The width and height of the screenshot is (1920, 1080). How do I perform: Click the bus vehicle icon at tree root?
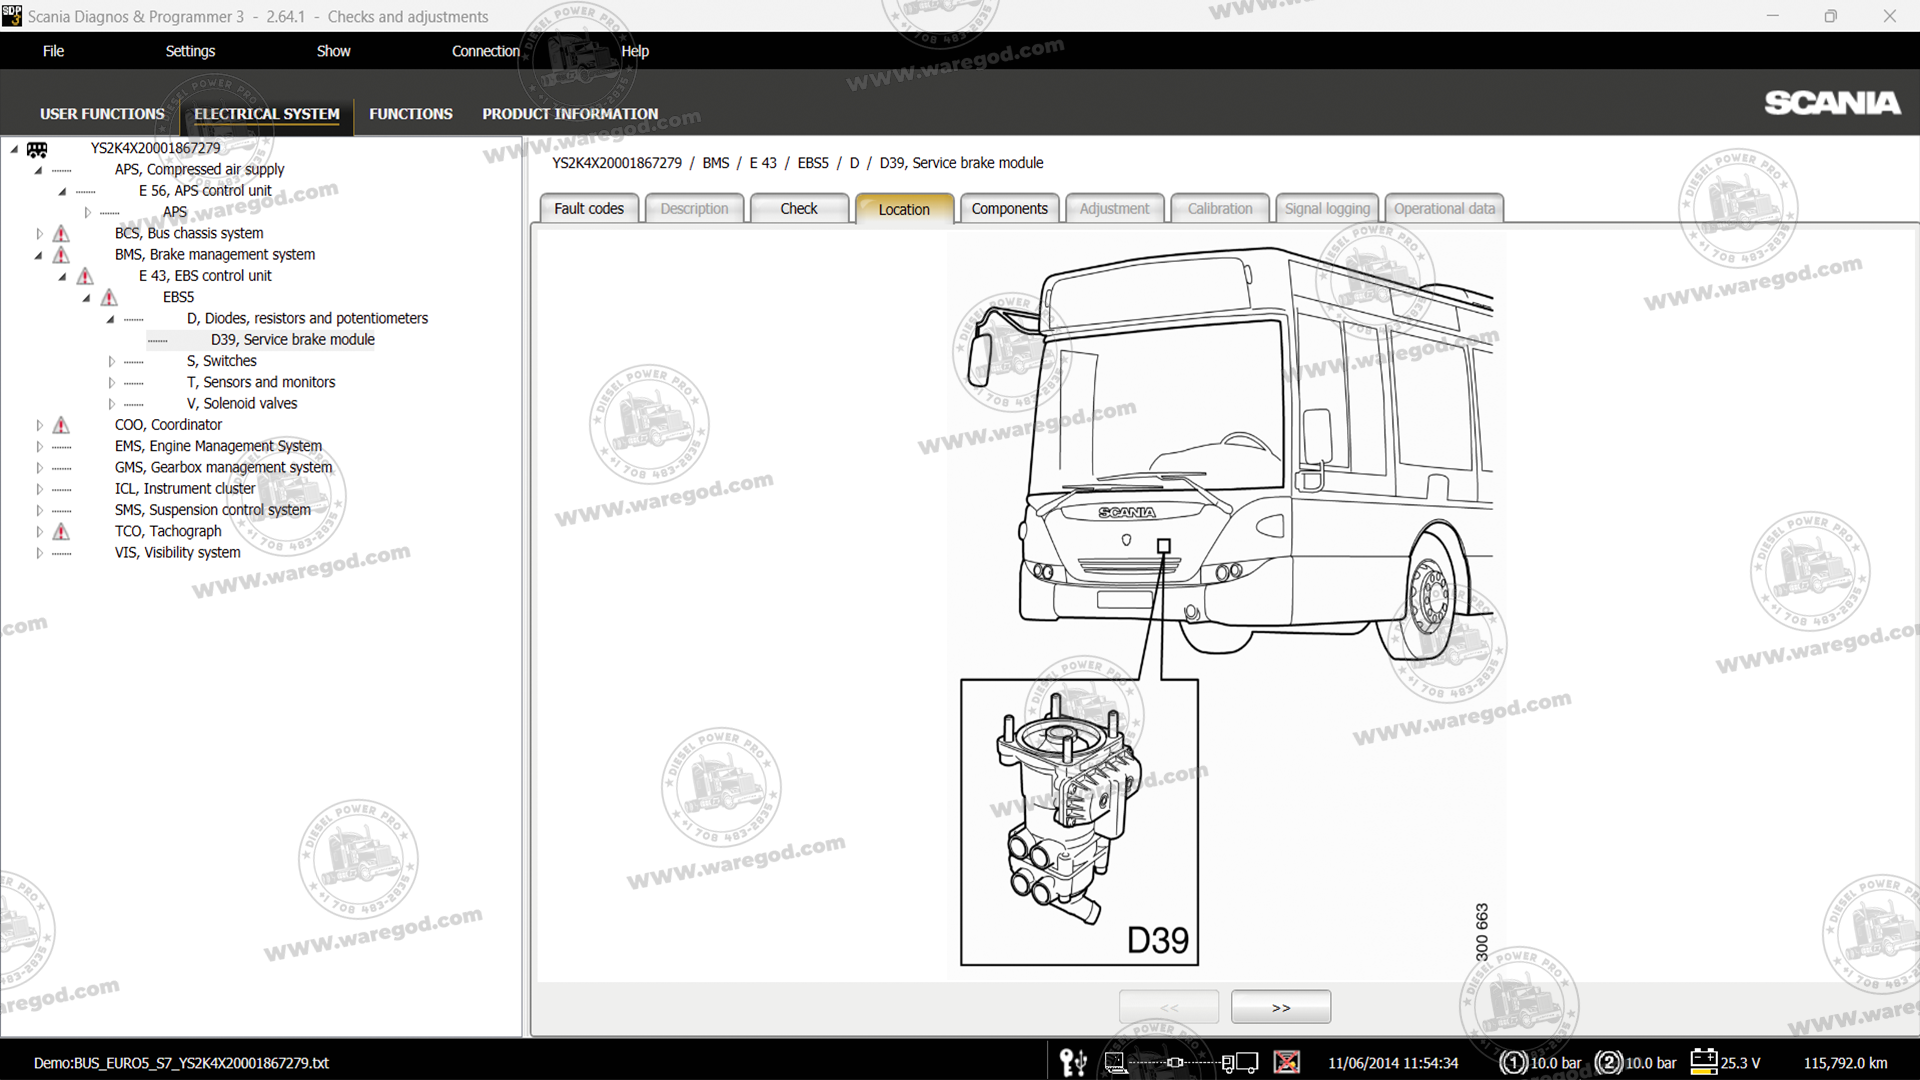37,149
